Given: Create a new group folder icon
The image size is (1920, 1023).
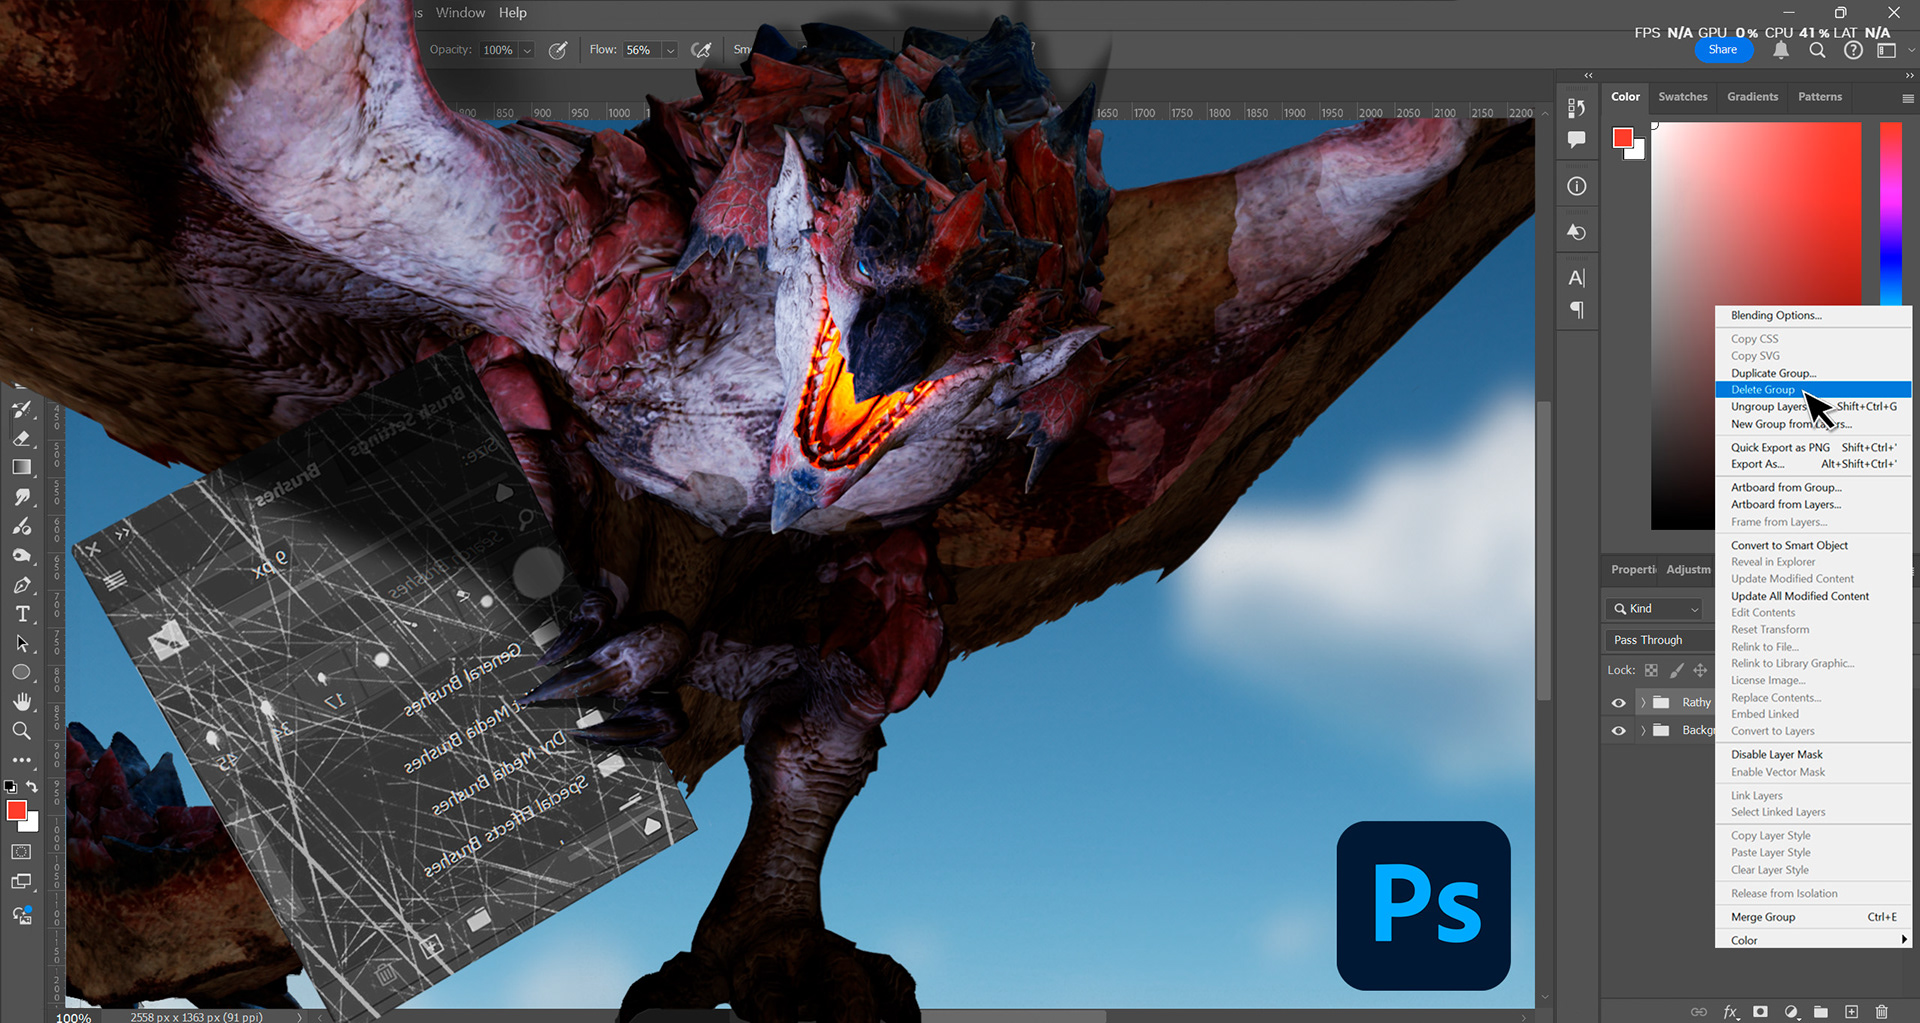Looking at the screenshot, I should click(1821, 1012).
